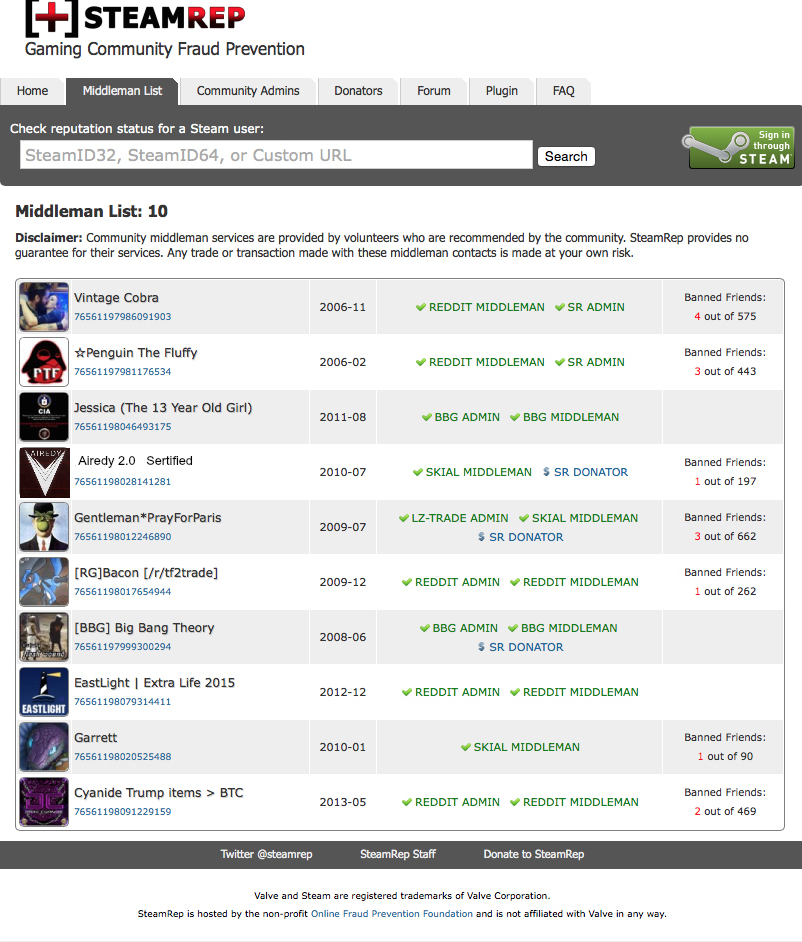
Task: Click Jessica's CIA avatar thumbnail
Action: click(x=44, y=417)
